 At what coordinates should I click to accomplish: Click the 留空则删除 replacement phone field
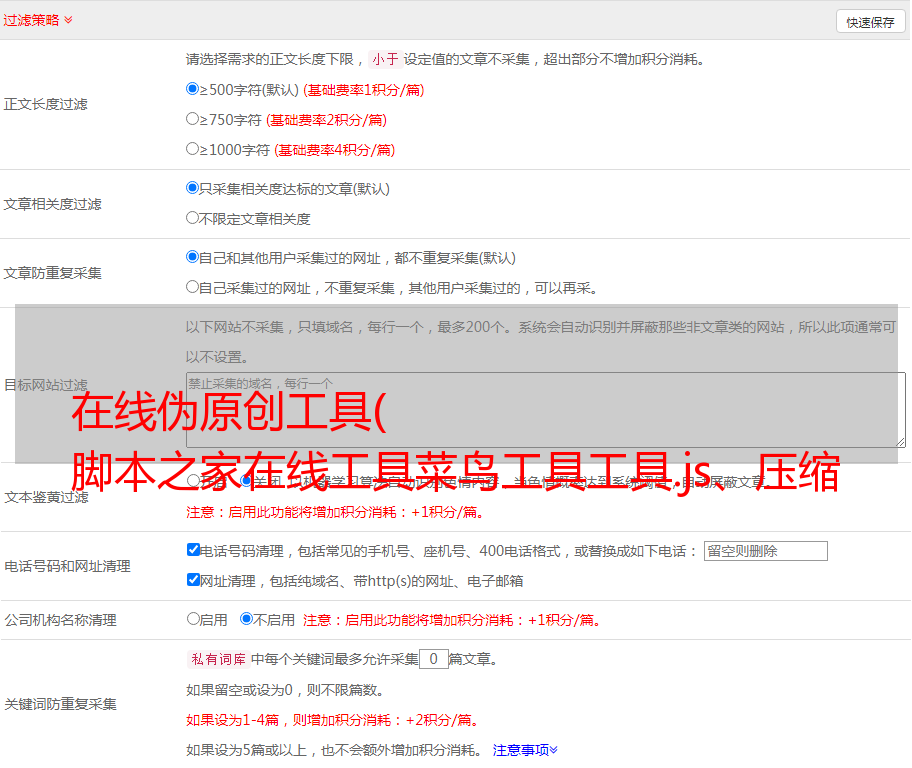pos(765,551)
